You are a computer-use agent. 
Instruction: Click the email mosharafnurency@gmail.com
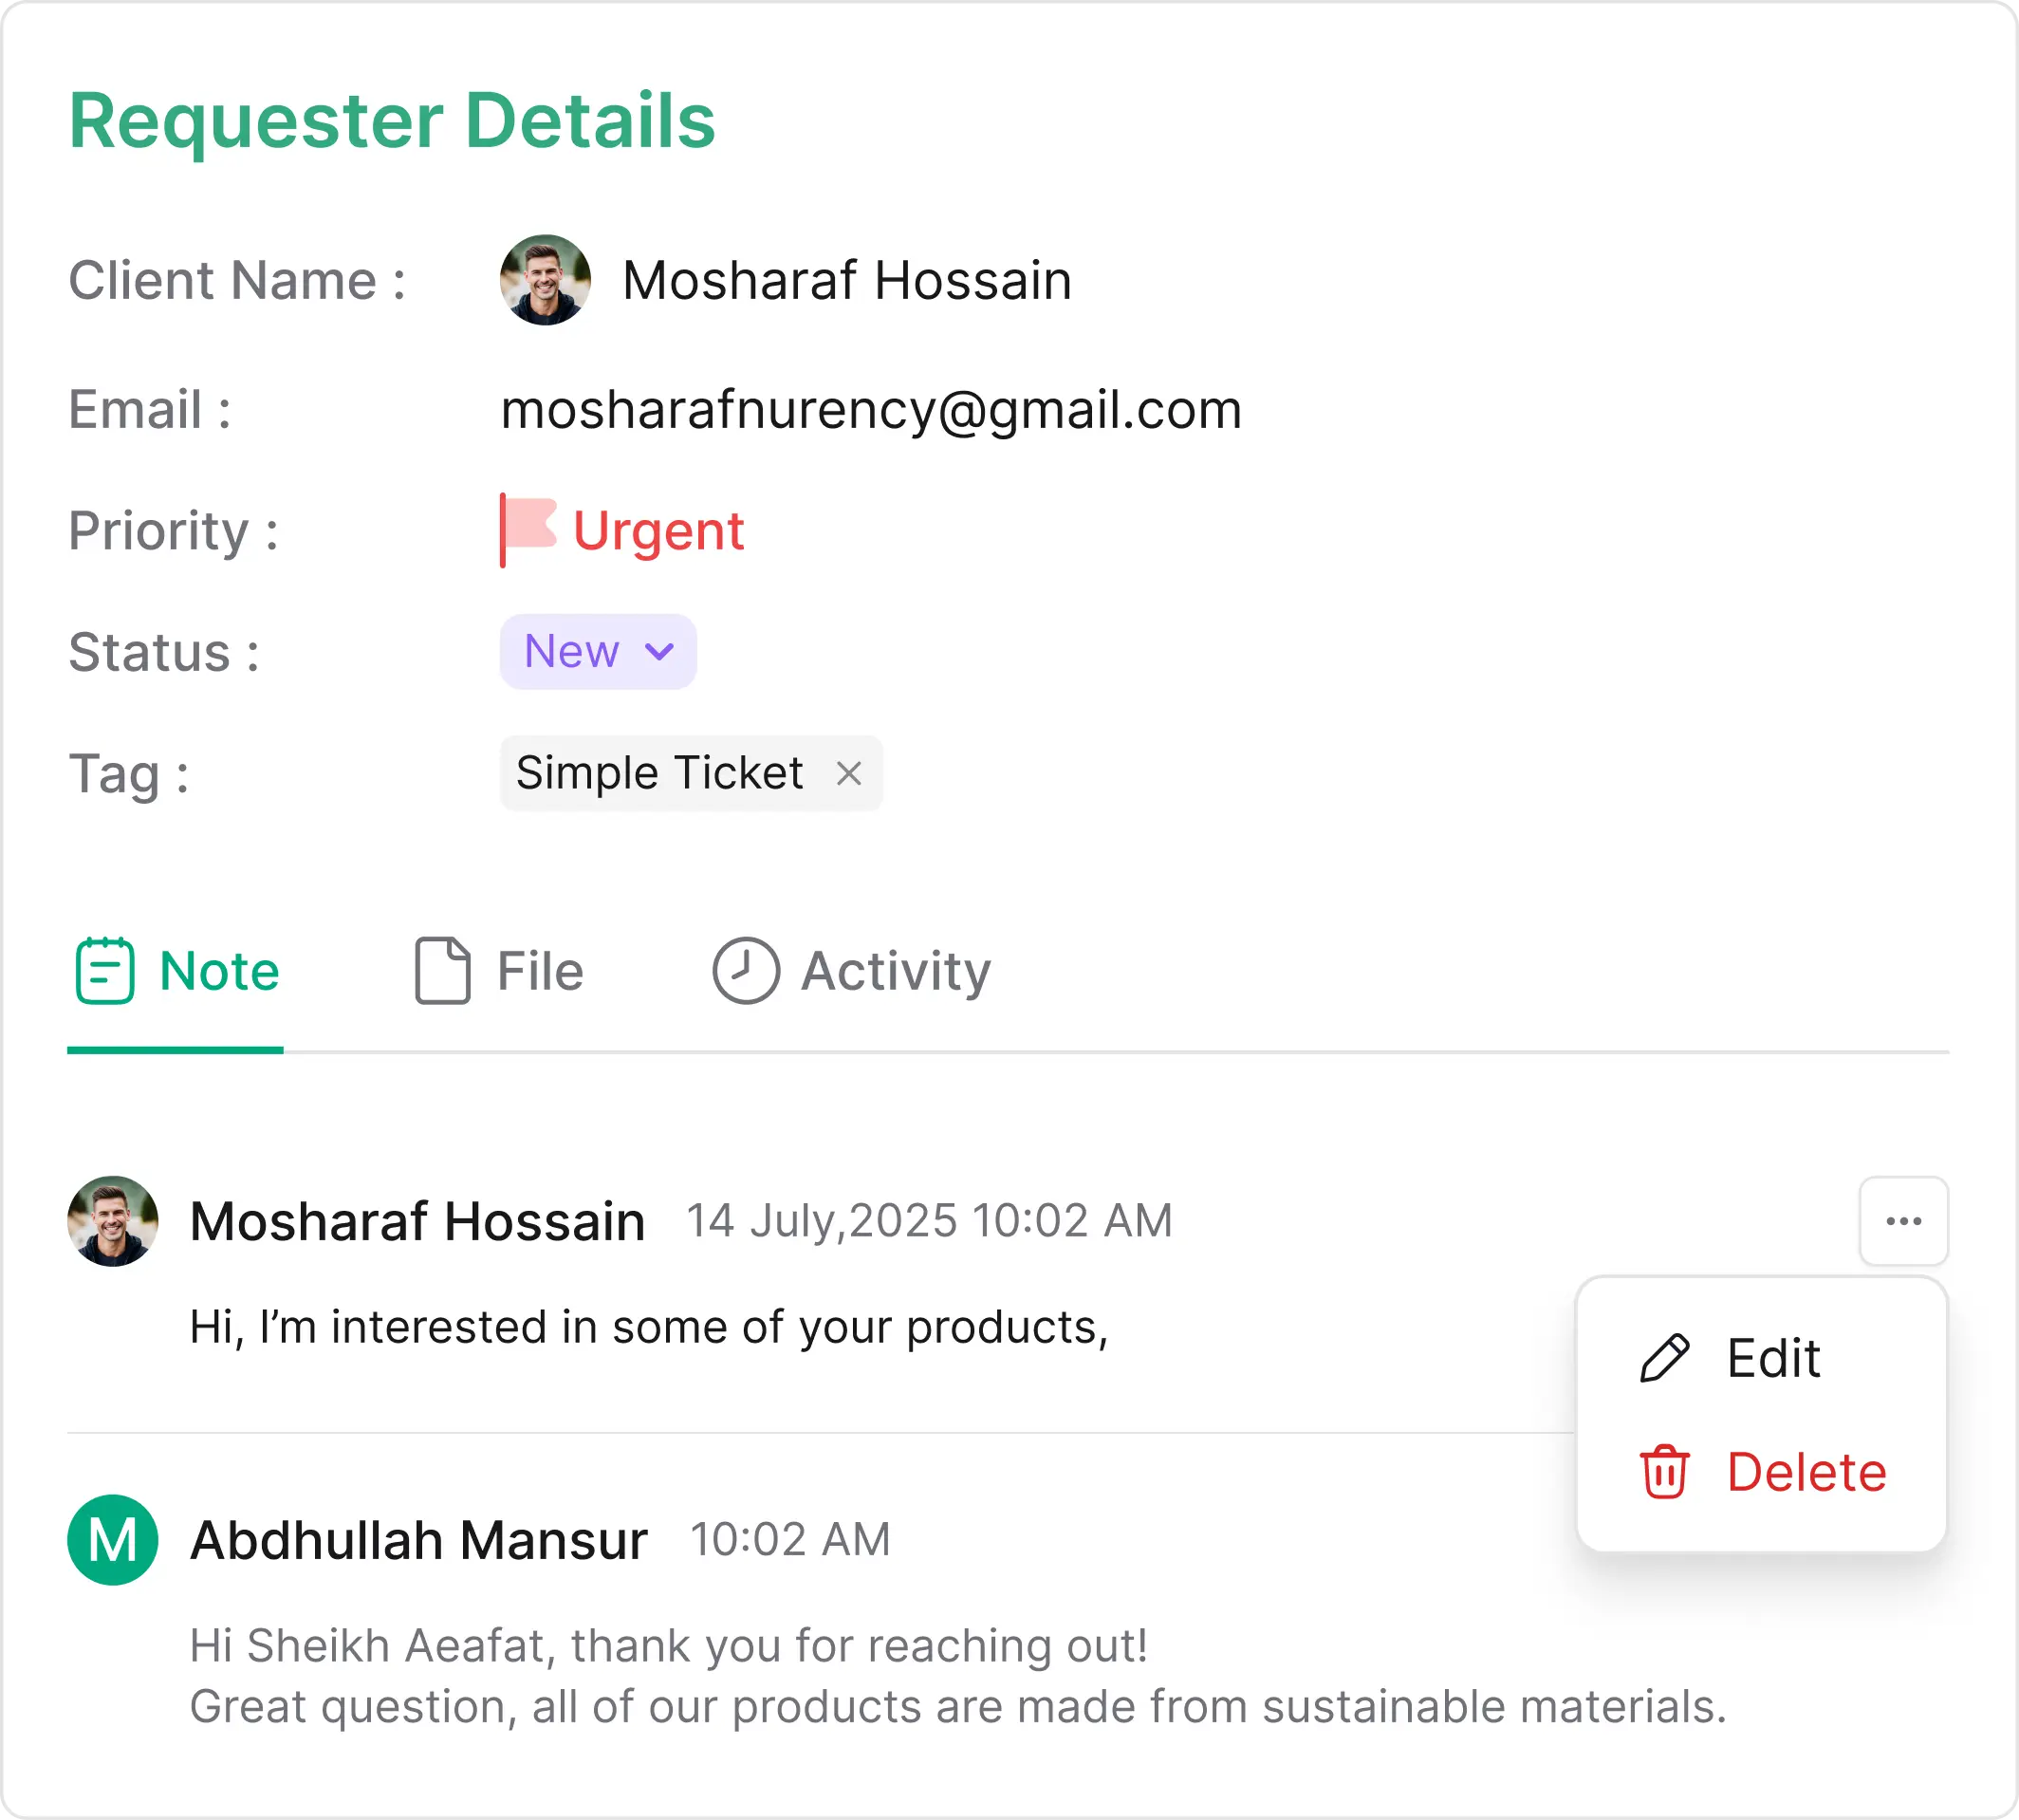pyautogui.click(x=871, y=410)
